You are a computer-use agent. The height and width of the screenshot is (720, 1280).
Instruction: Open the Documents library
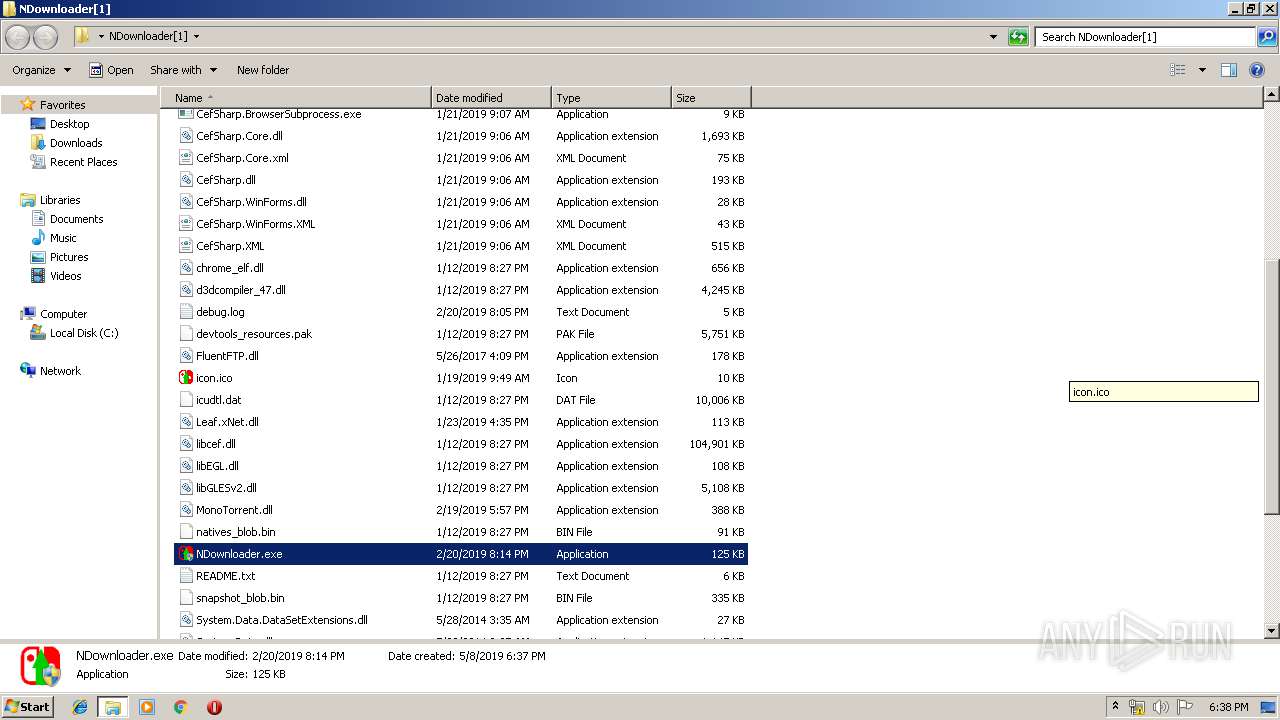coord(76,219)
